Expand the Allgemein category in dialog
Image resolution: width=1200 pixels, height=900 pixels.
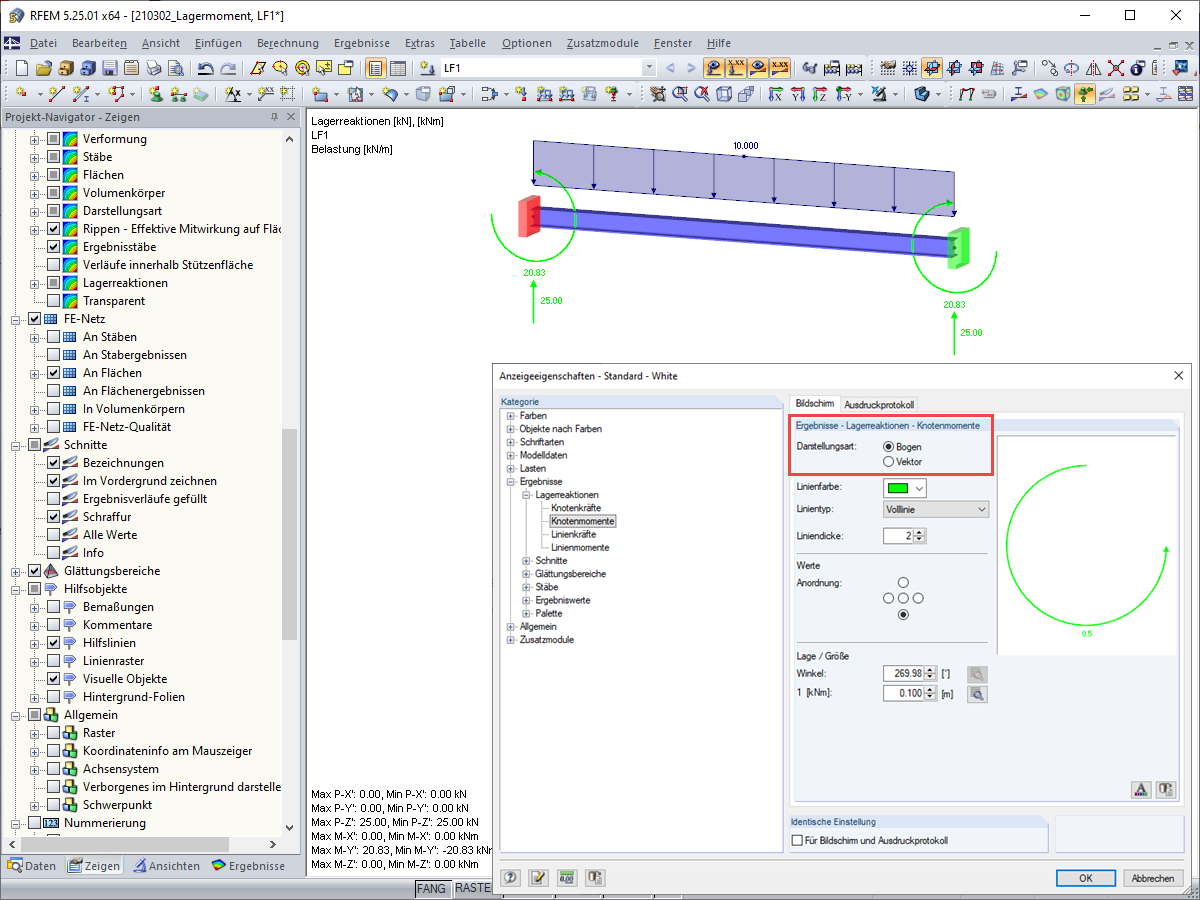511,627
